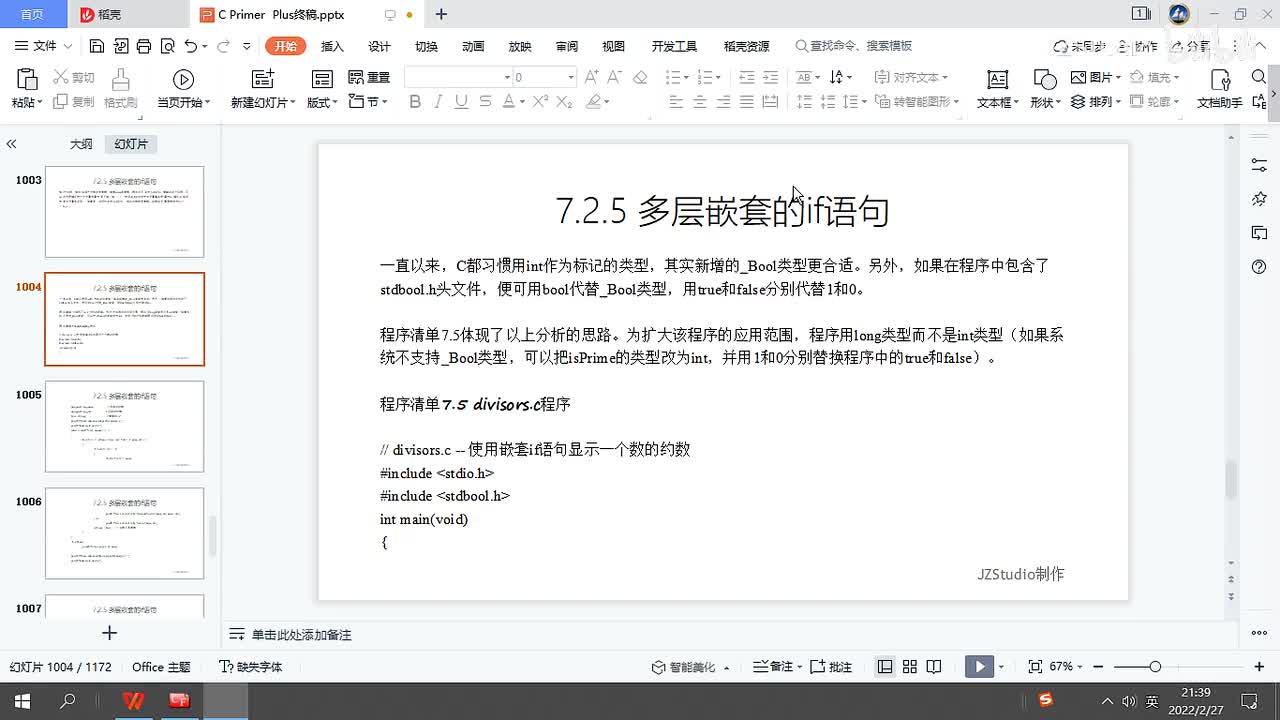Toggle Italic formatting
Image resolution: width=1280 pixels, height=720 pixels.
438,102
